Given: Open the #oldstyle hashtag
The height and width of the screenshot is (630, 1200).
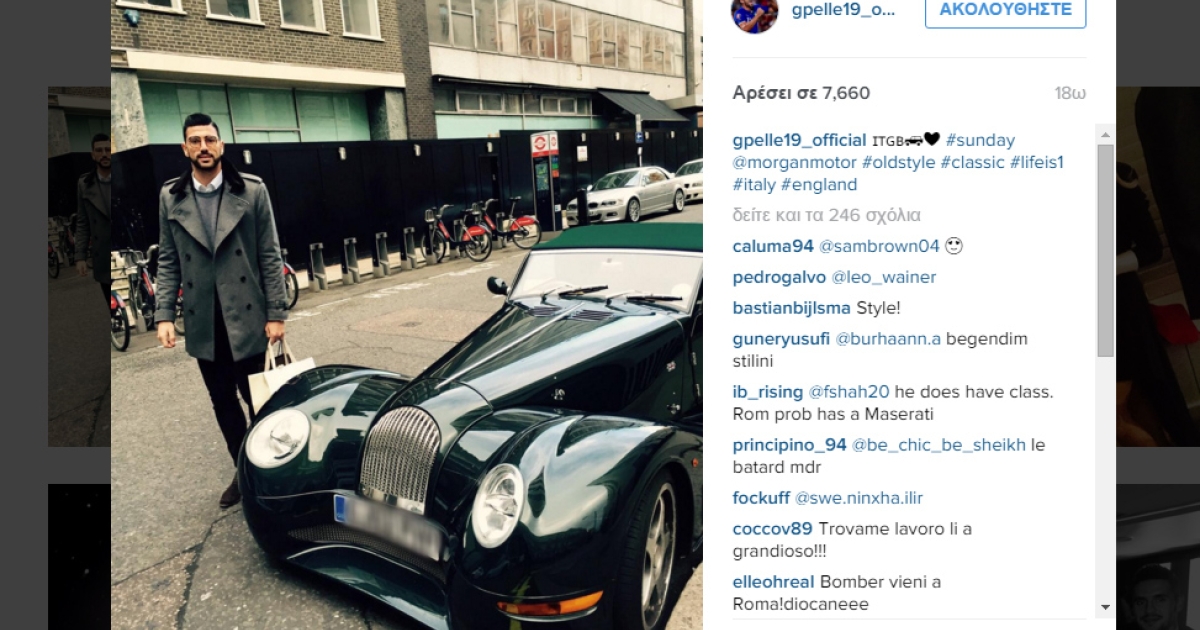Looking at the screenshot, I should (x=899, y=162).
